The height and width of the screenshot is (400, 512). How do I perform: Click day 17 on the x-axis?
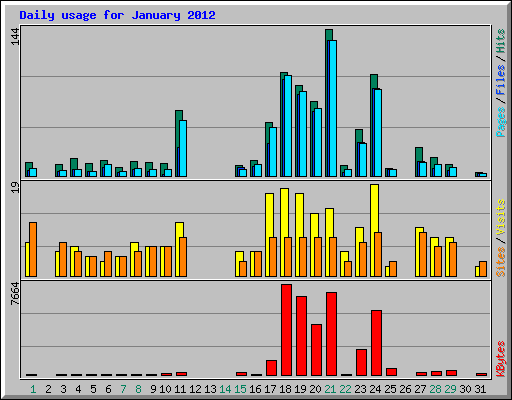tap(270, 389)
